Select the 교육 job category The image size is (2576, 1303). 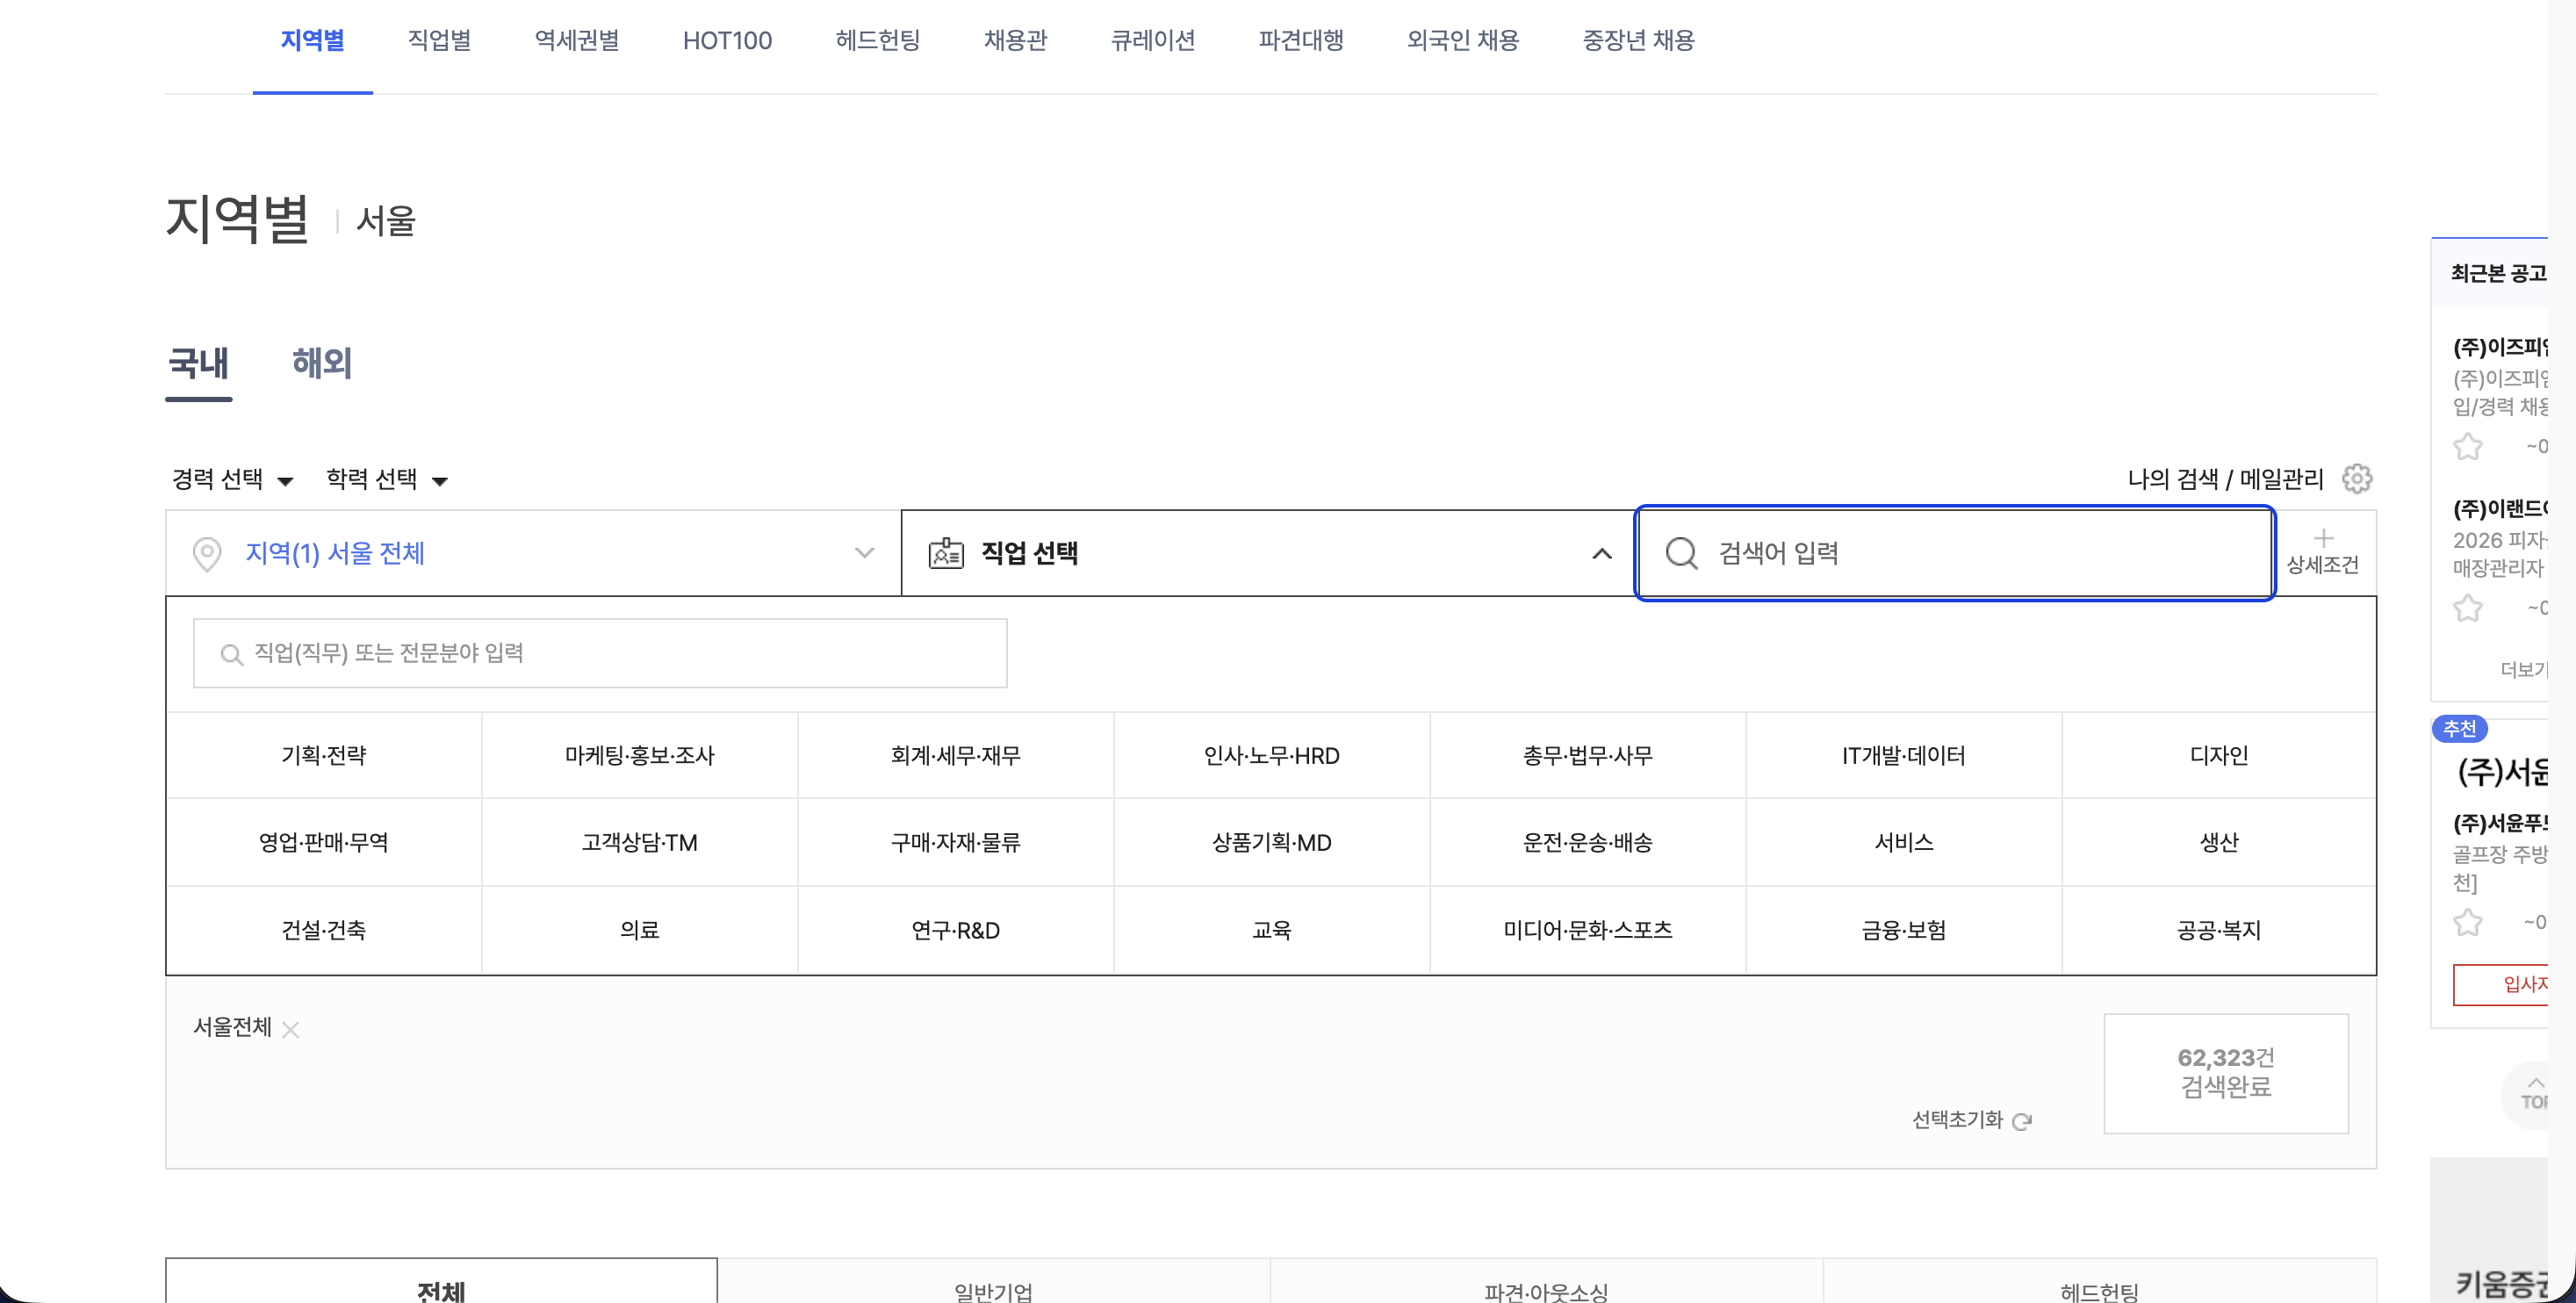1271,930
